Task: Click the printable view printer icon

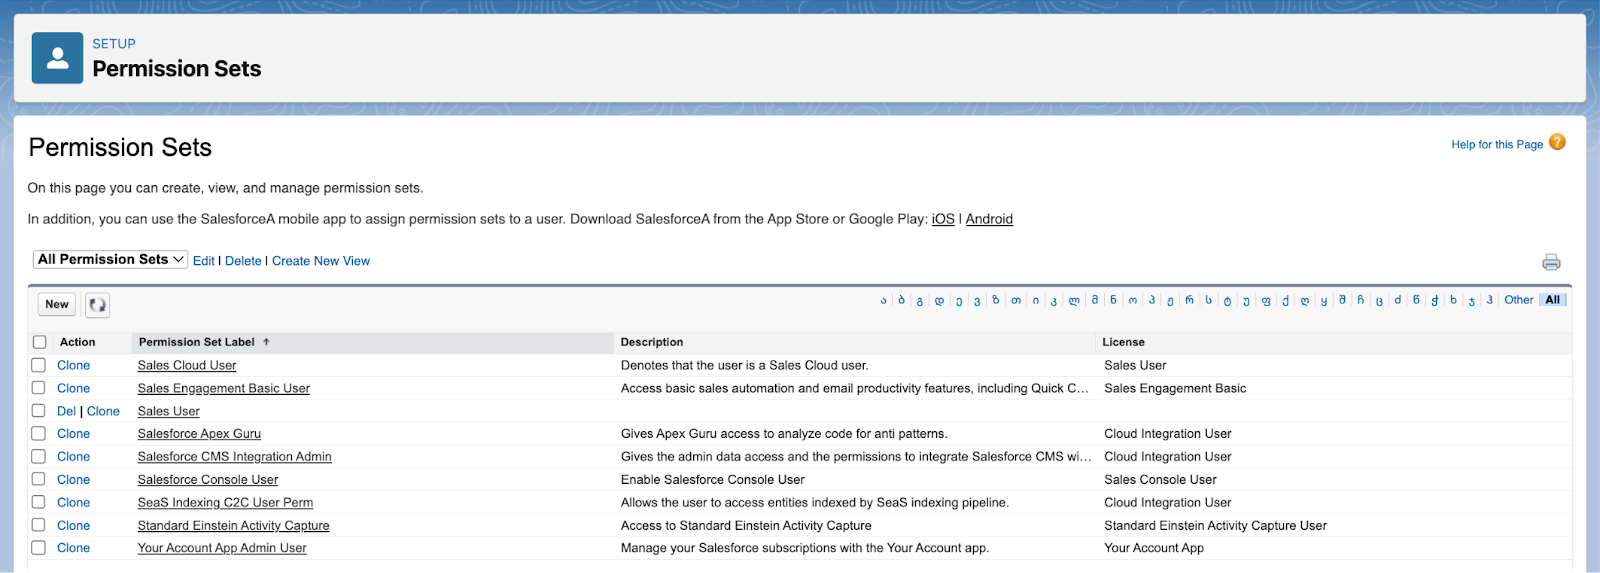Action: click(x=1551, y=262)
